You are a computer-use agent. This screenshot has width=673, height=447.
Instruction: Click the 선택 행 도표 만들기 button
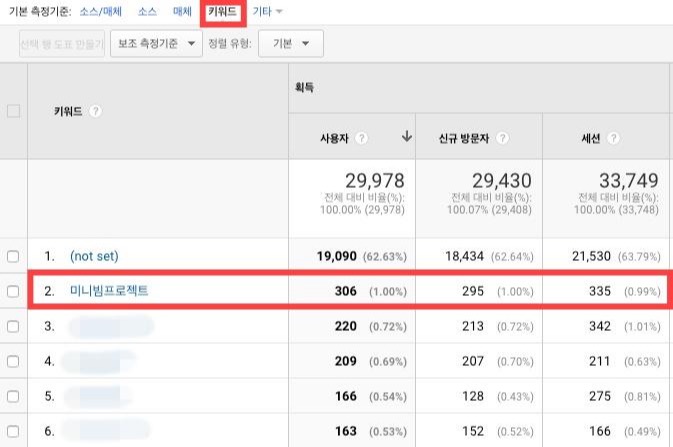click(62, 43)
